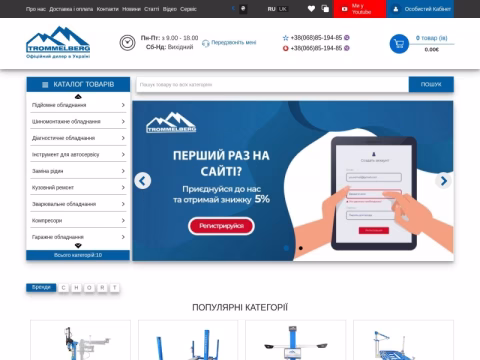480x360 pixels.
Task: Filter brands by letter O
Action: pos(89,288)
